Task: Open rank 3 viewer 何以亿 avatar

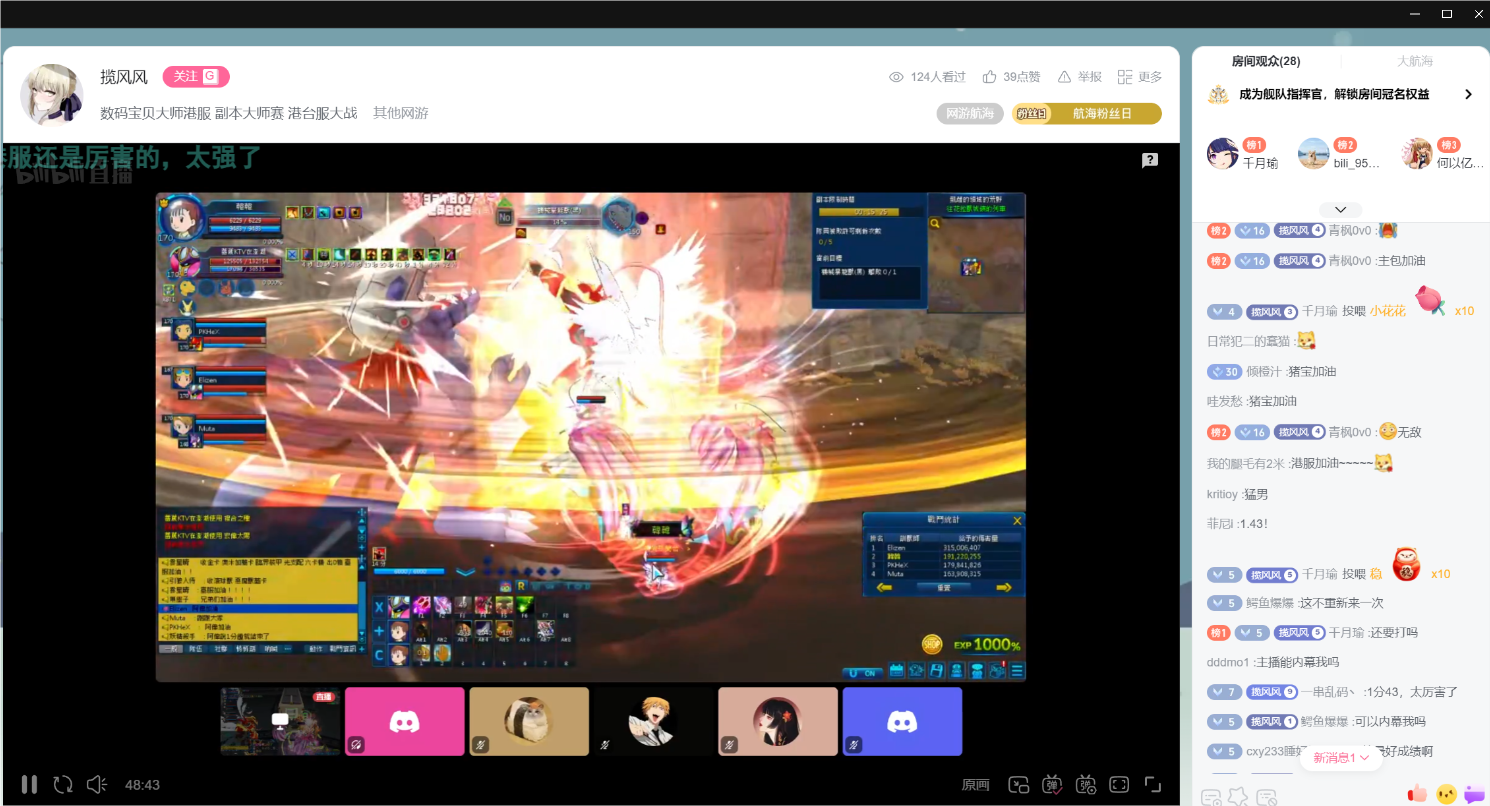Action: 1418,153
